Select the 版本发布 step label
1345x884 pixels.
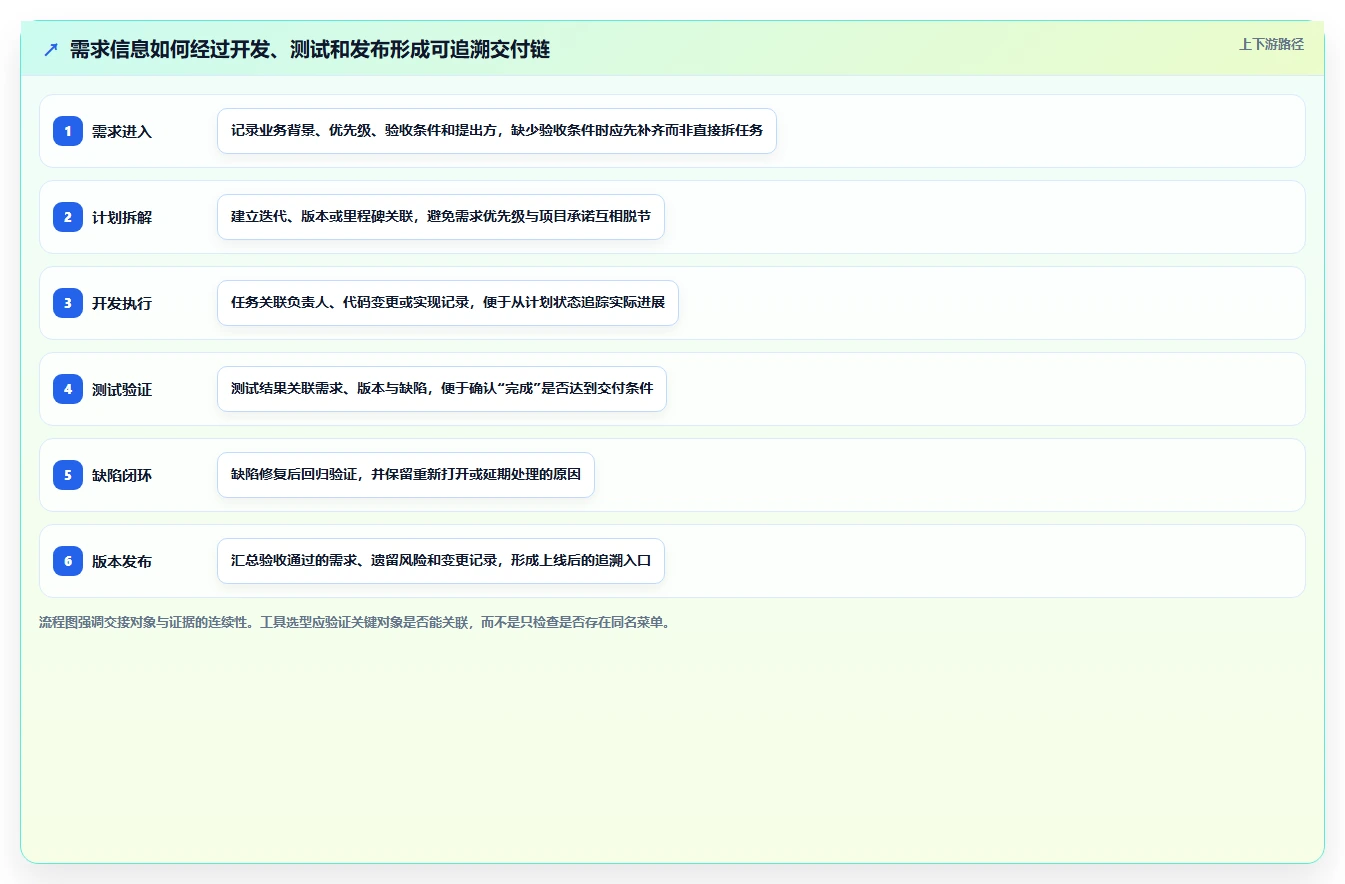122,561
